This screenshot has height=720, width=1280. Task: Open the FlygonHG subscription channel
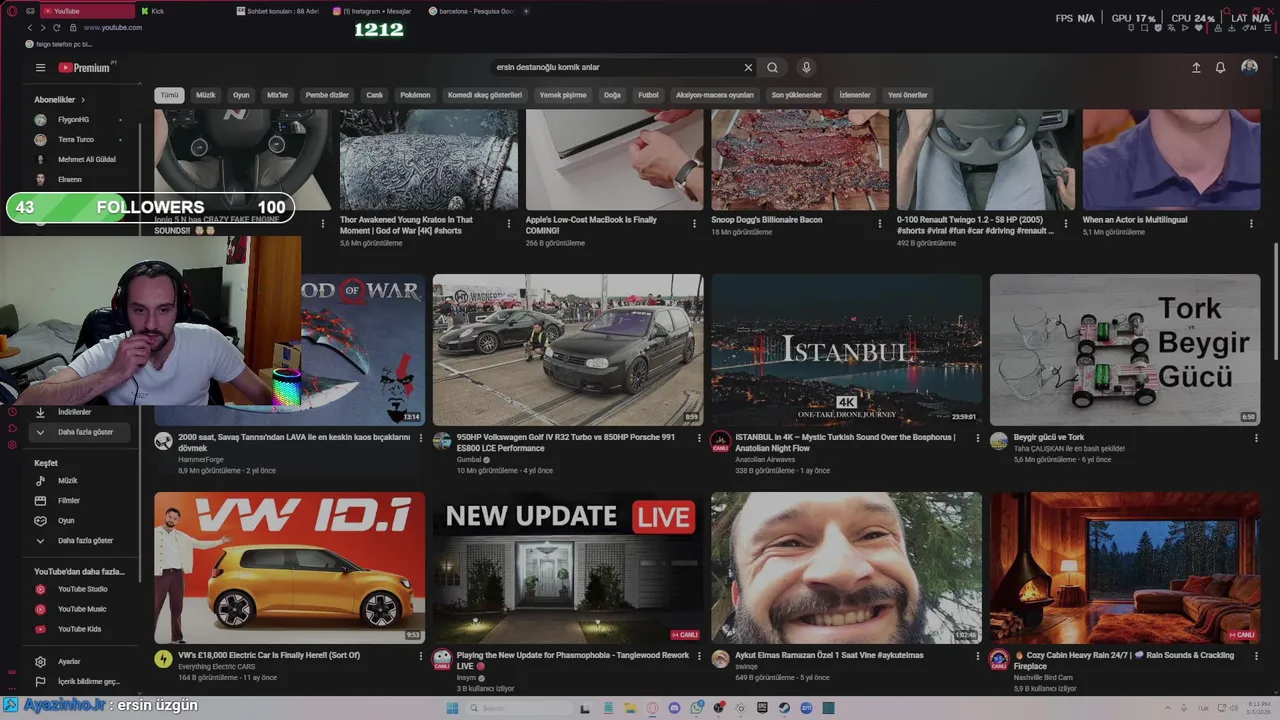pos(73,120)
